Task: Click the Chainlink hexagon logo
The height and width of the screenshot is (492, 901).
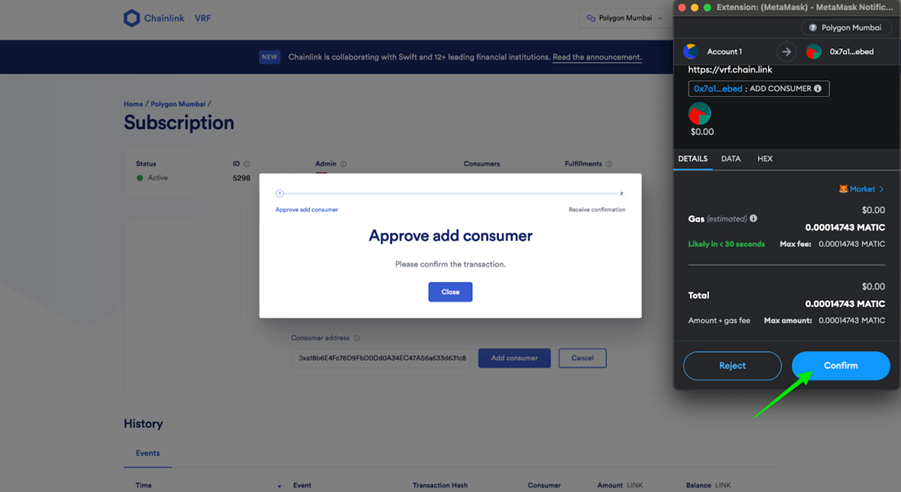Action: (x=132, y=18)
